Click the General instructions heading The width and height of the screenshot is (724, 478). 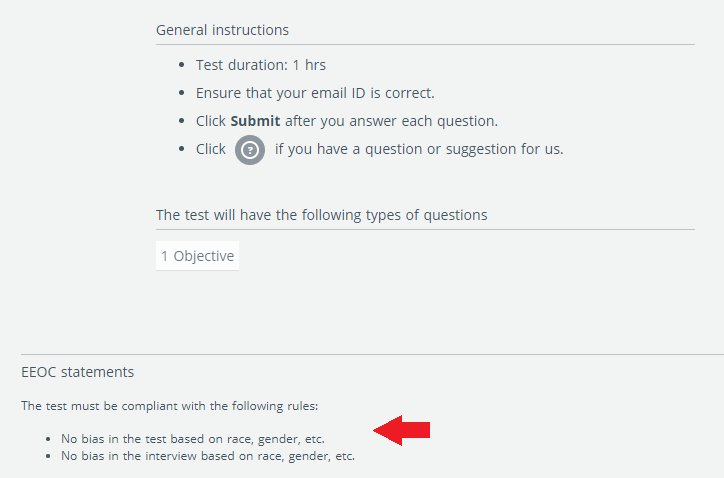click(222, 30)
